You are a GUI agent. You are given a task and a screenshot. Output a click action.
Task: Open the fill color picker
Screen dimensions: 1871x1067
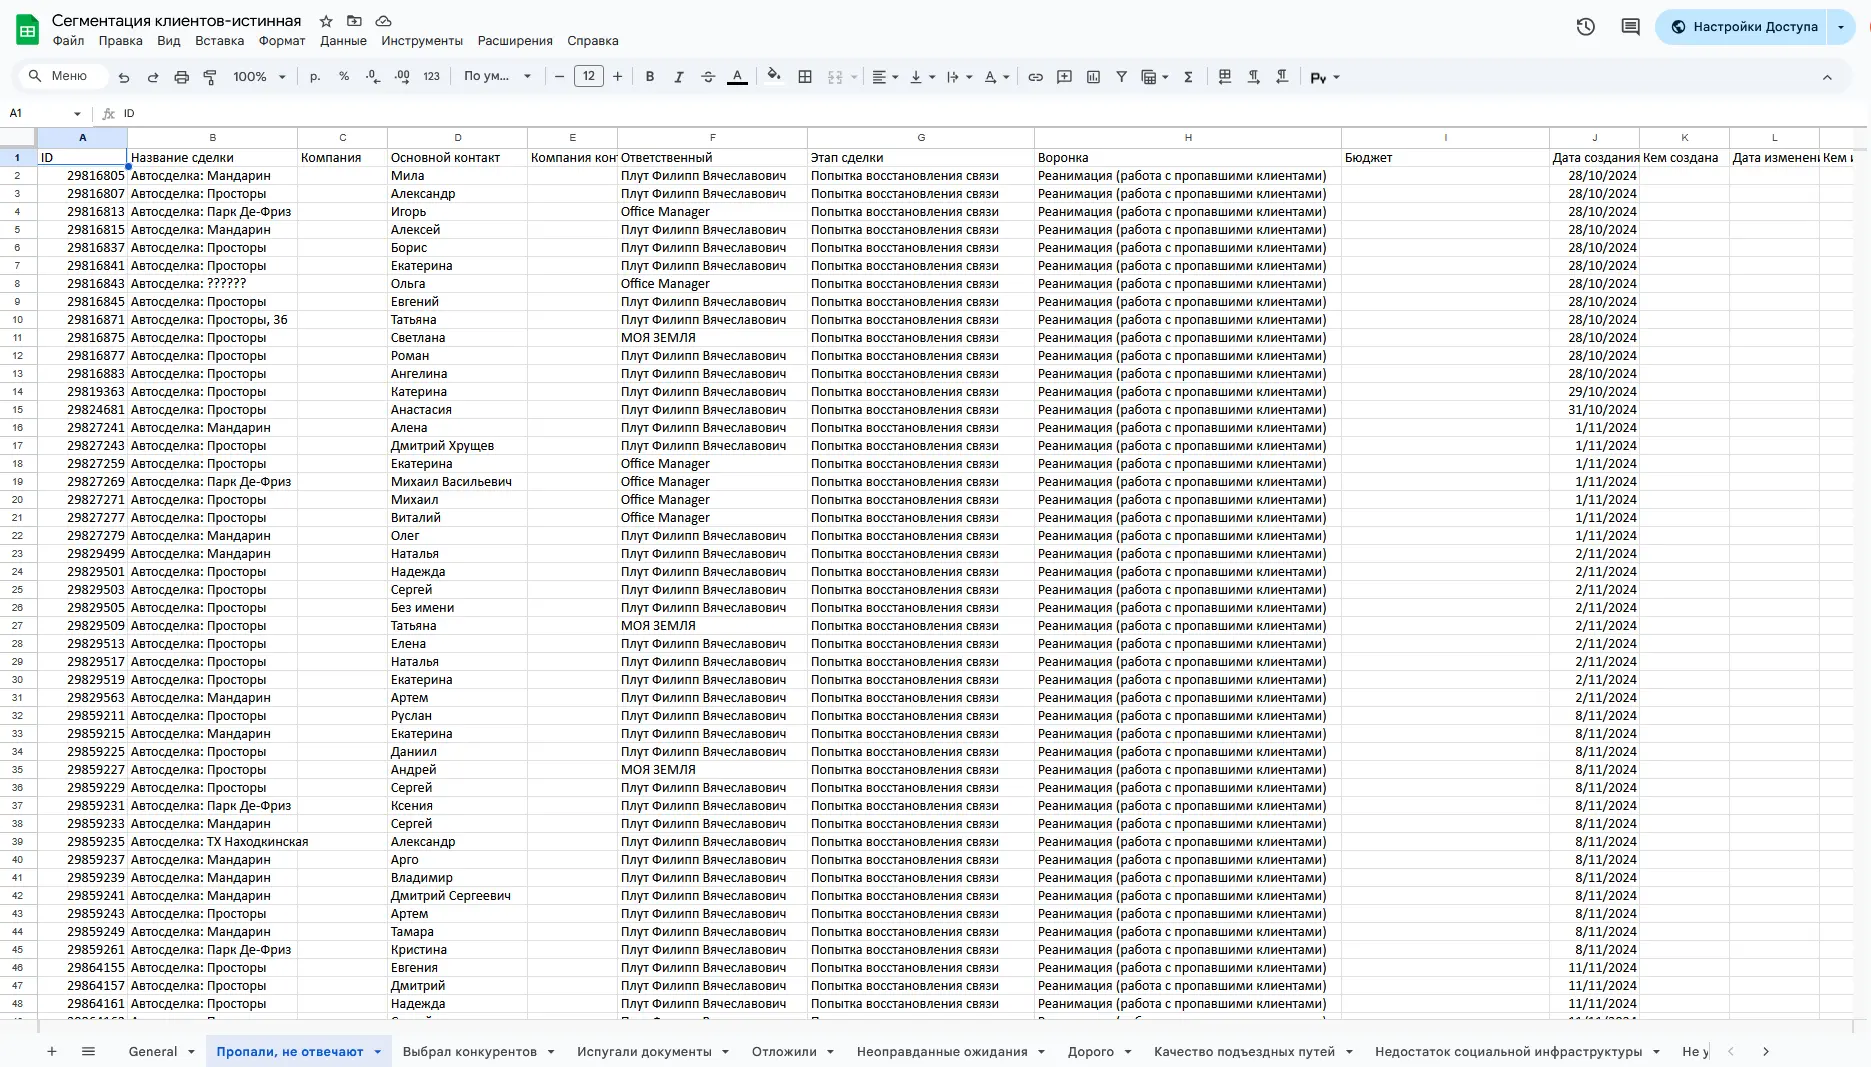(x=773, y=77)
